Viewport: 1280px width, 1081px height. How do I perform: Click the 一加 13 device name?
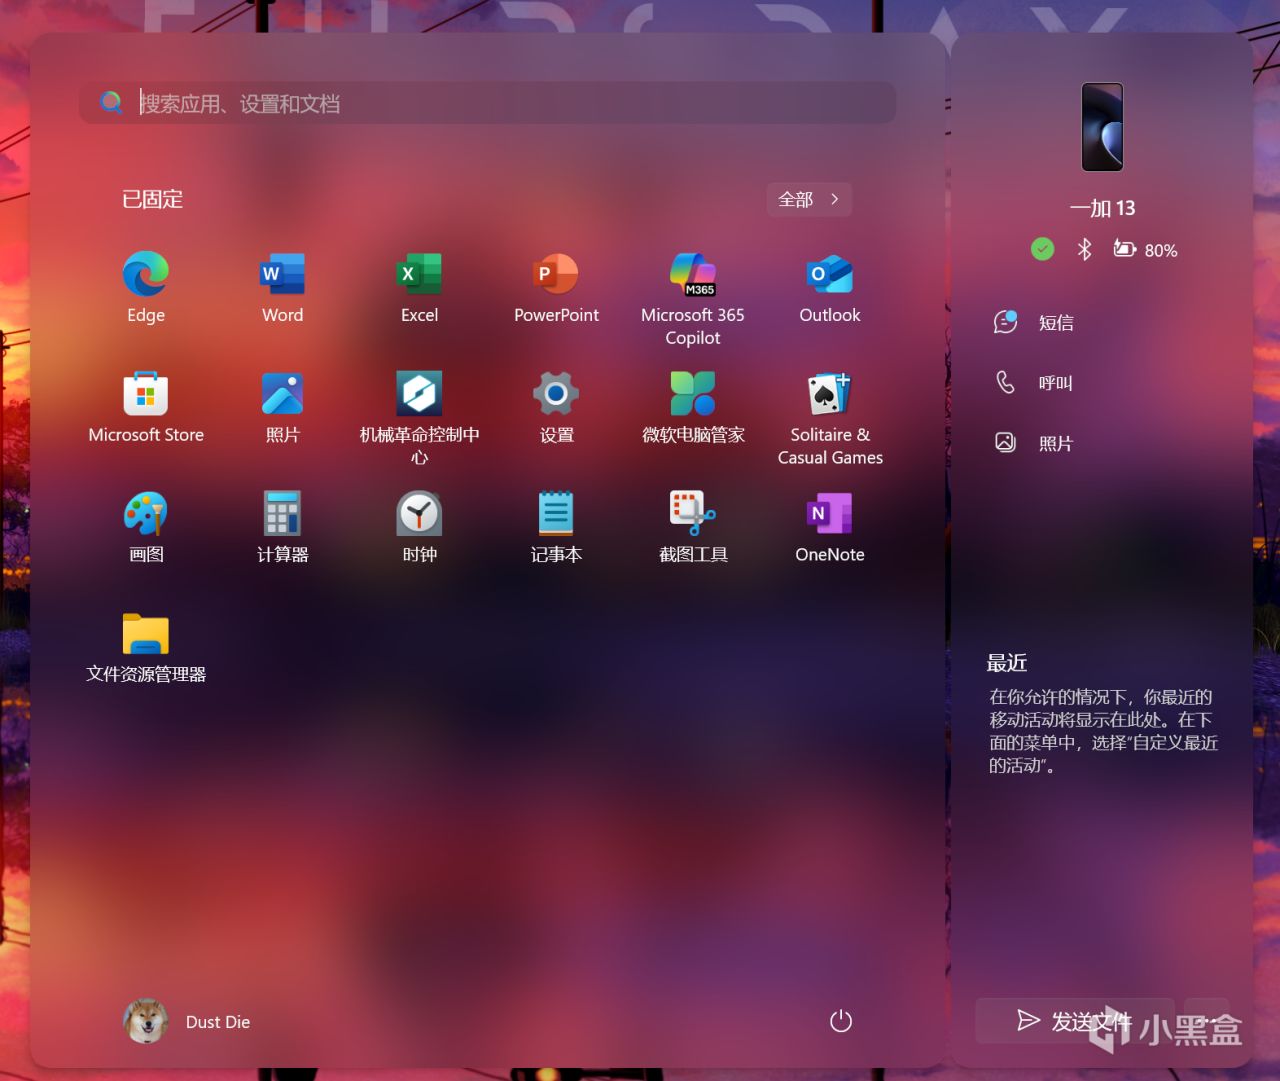(x=1102, y=208)
